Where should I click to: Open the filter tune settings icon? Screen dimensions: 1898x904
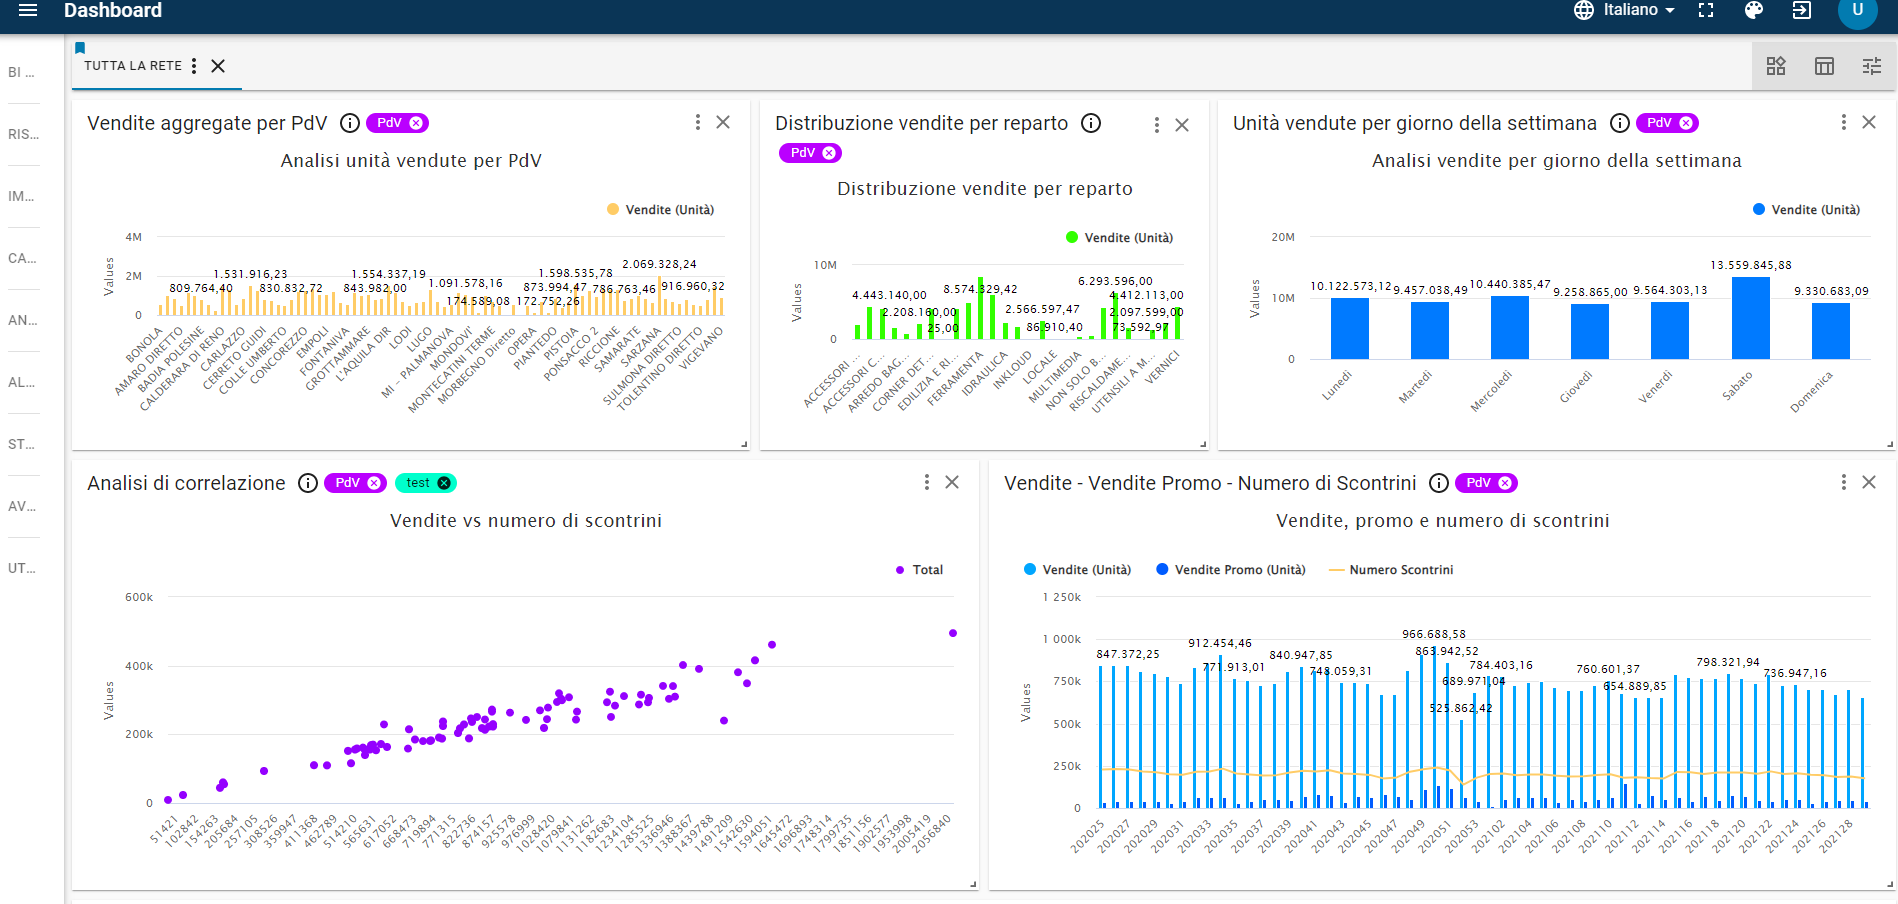(1872, 66)
